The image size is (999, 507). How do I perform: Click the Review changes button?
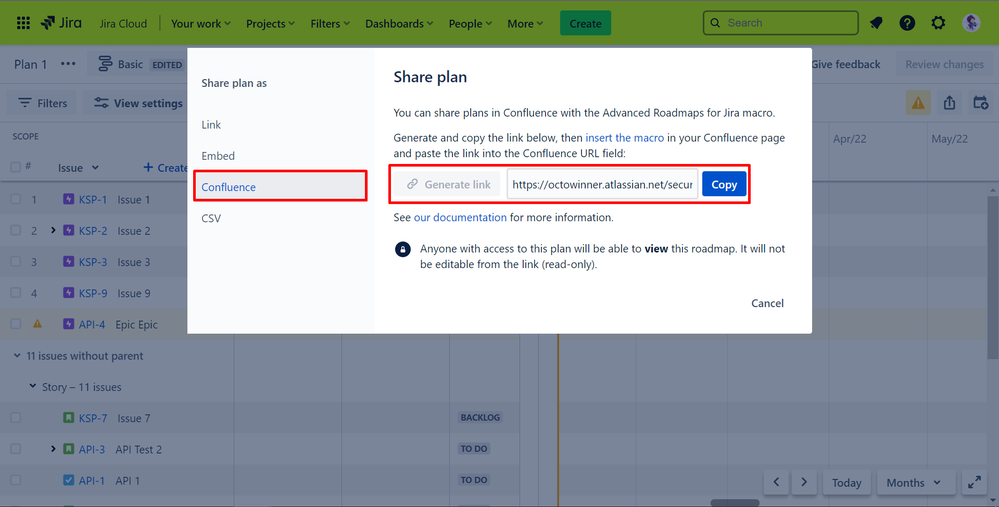point(944,64)
